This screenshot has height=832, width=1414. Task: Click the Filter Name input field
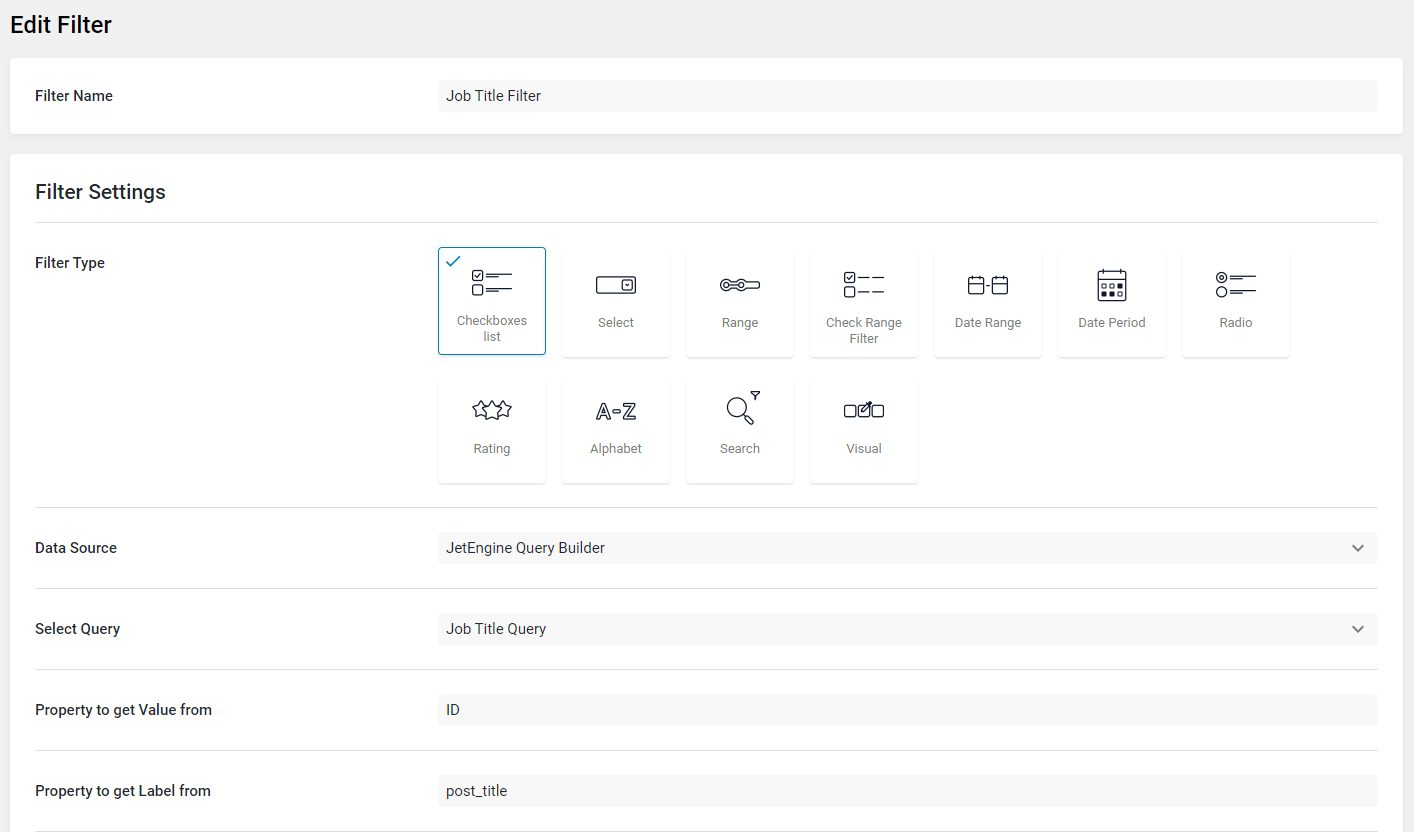click(908, 96)
